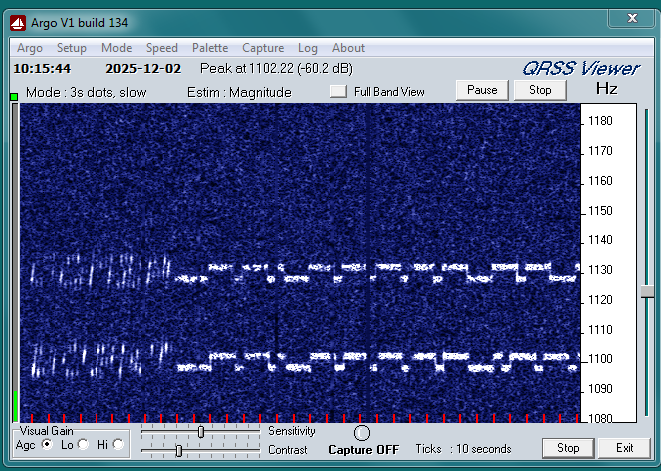Click the Hz unit label

(607, 89)
